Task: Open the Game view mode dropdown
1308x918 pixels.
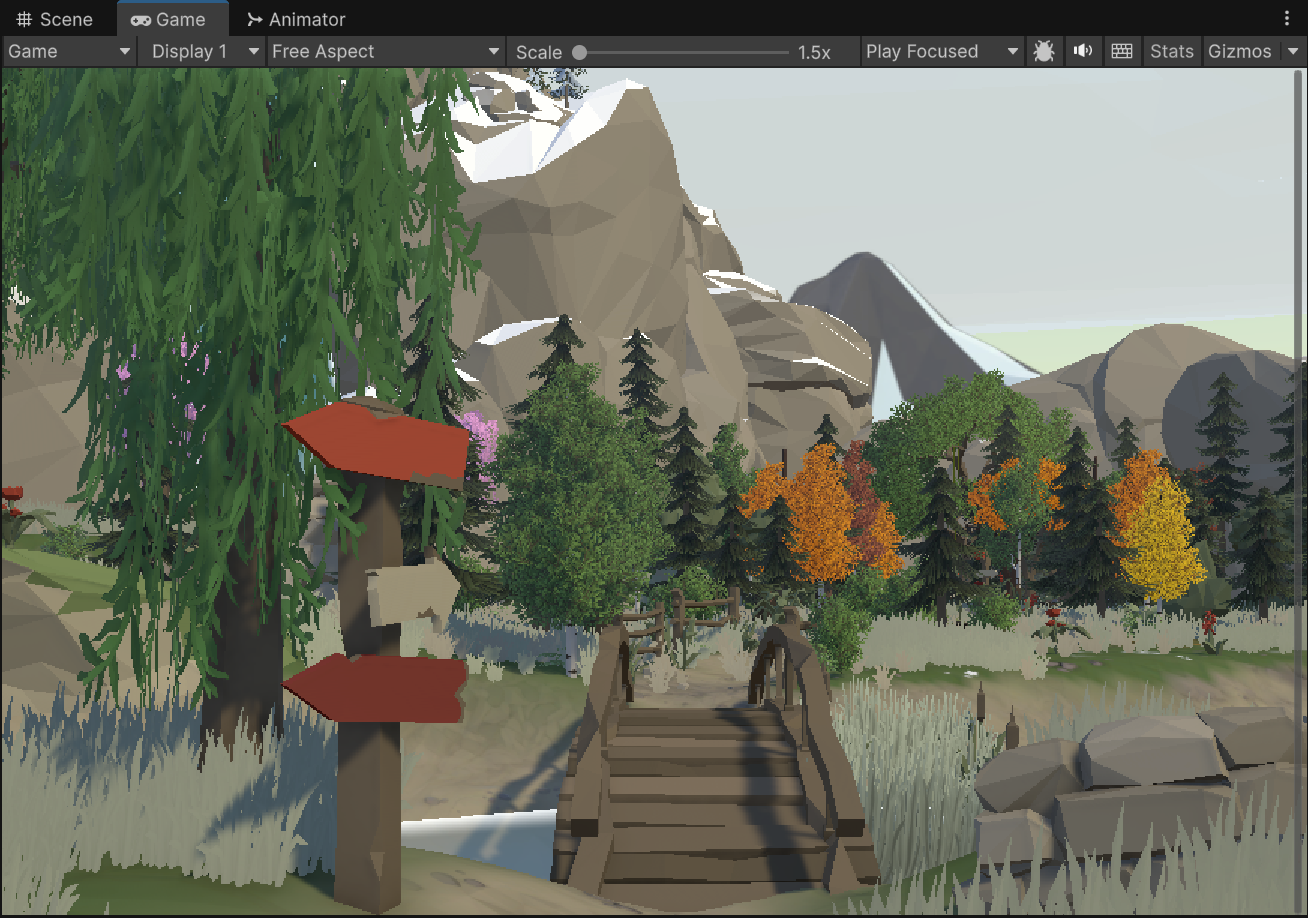Action: click(x=70, y=52)
